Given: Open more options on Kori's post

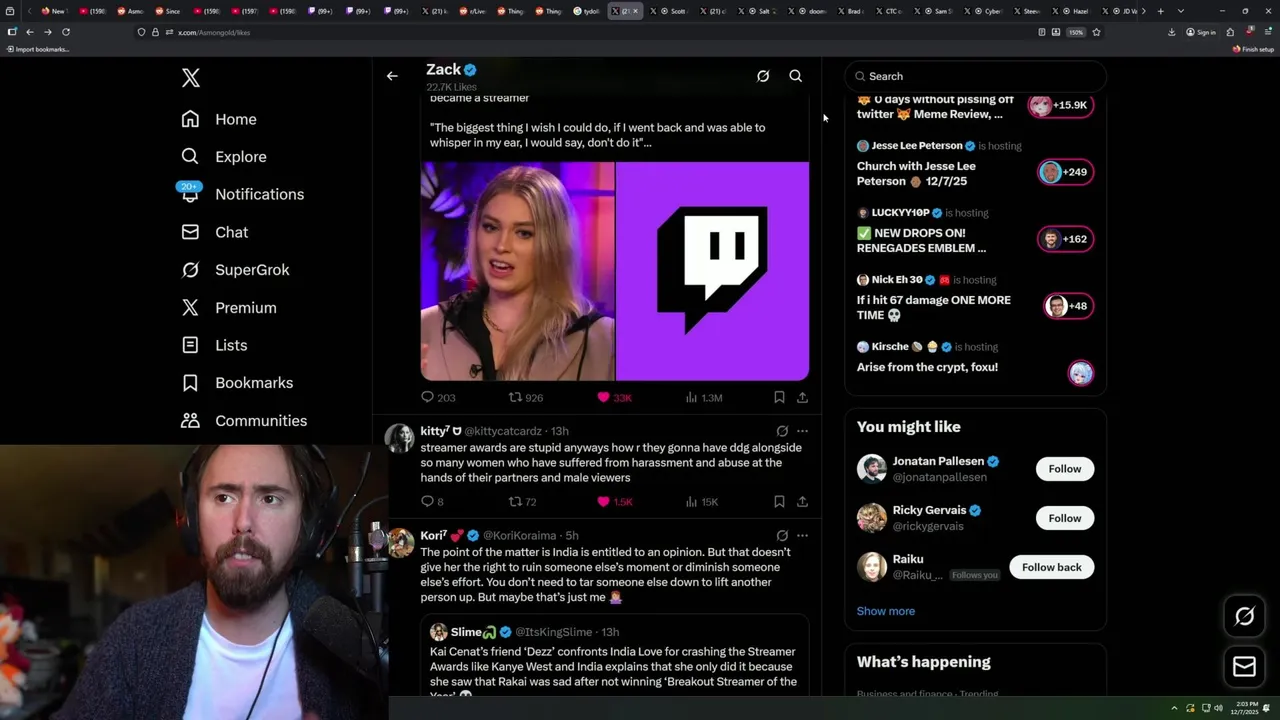Looking at the screenshot, I should point(802,535).
